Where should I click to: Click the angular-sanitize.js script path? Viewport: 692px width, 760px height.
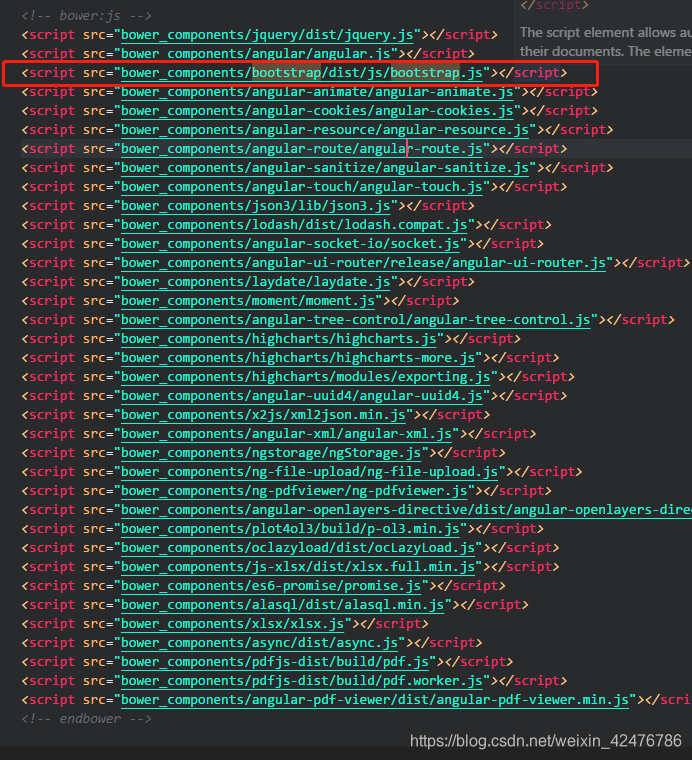pos(325,168)
